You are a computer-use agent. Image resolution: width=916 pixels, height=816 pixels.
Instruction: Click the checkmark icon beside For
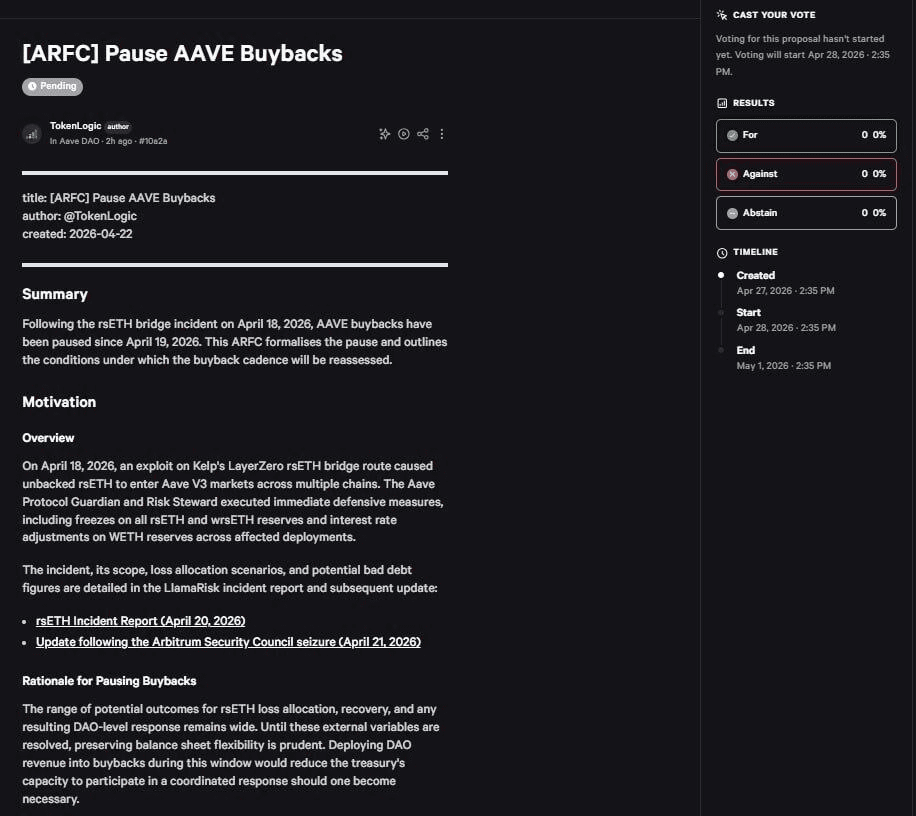(x=732, y=135)
